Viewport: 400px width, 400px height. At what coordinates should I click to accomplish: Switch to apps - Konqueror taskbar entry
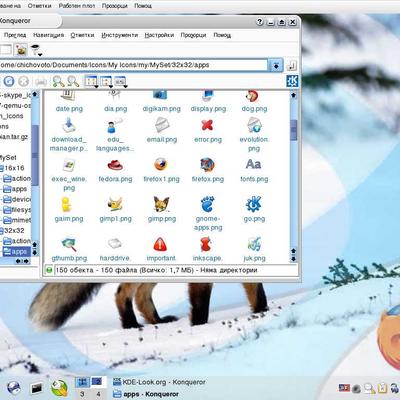[x=146, y=394]
